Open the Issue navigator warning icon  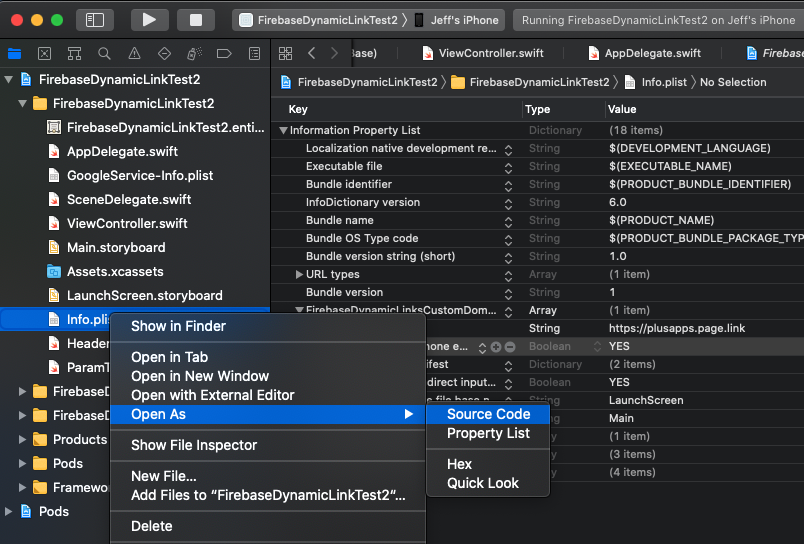(x=134, y=53)
